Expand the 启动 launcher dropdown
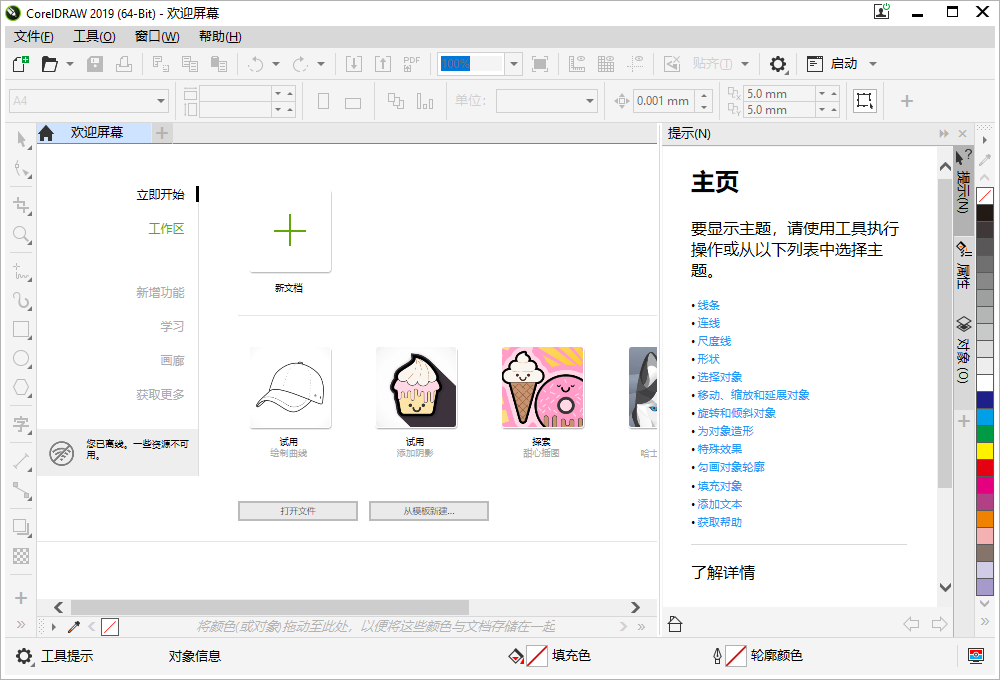This screenshot has width=1000, height=680. [873, 64]
